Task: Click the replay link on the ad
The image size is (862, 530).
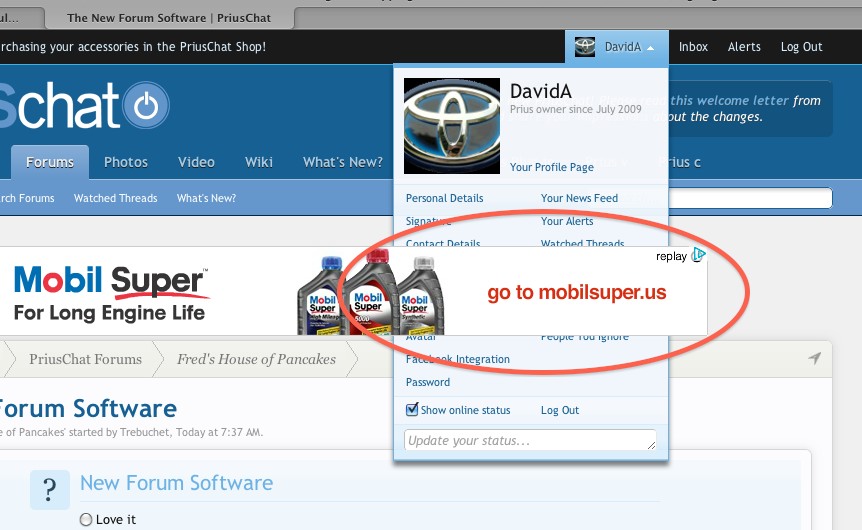Action: [671, 256]
